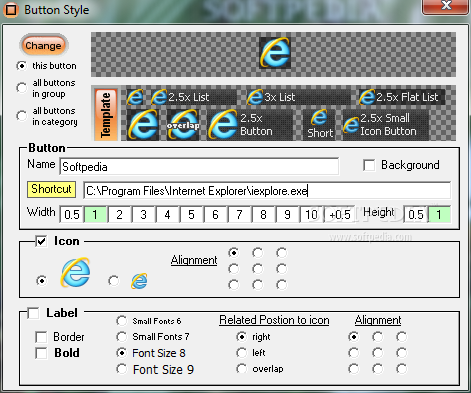
Task: Choose the Short template
Action: [x=319, y=125]
